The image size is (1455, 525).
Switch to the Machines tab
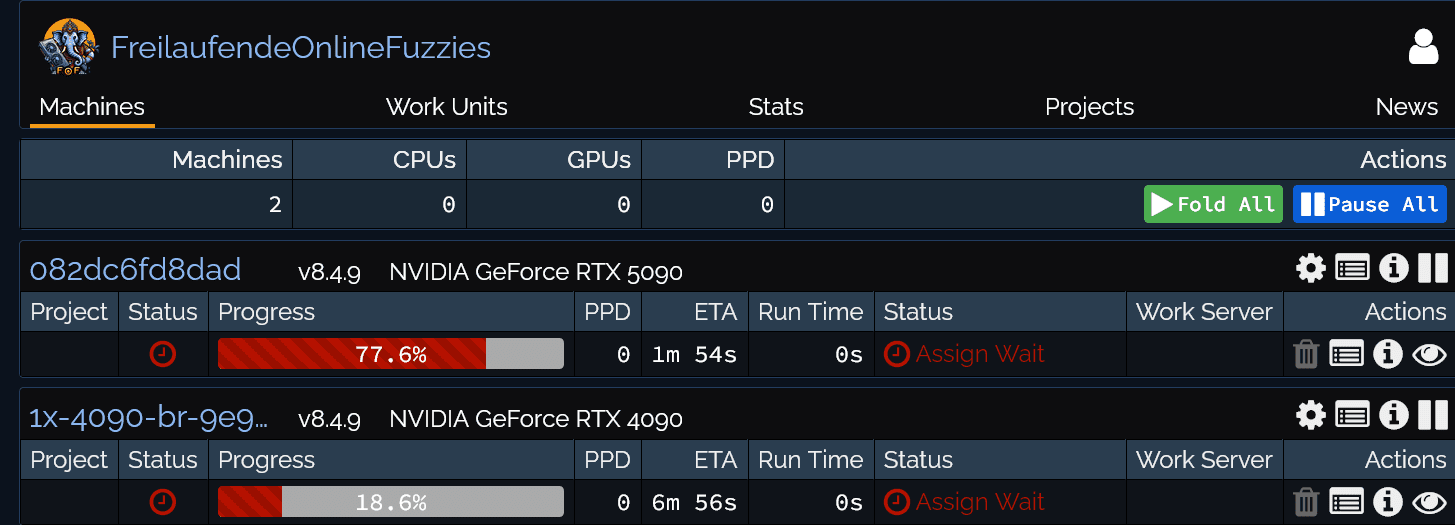tap(92, 107)
